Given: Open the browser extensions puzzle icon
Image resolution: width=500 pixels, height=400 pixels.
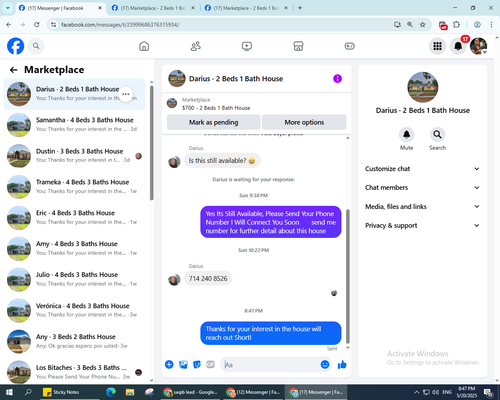Looking at the screenshot, I should tap(456, 24).
